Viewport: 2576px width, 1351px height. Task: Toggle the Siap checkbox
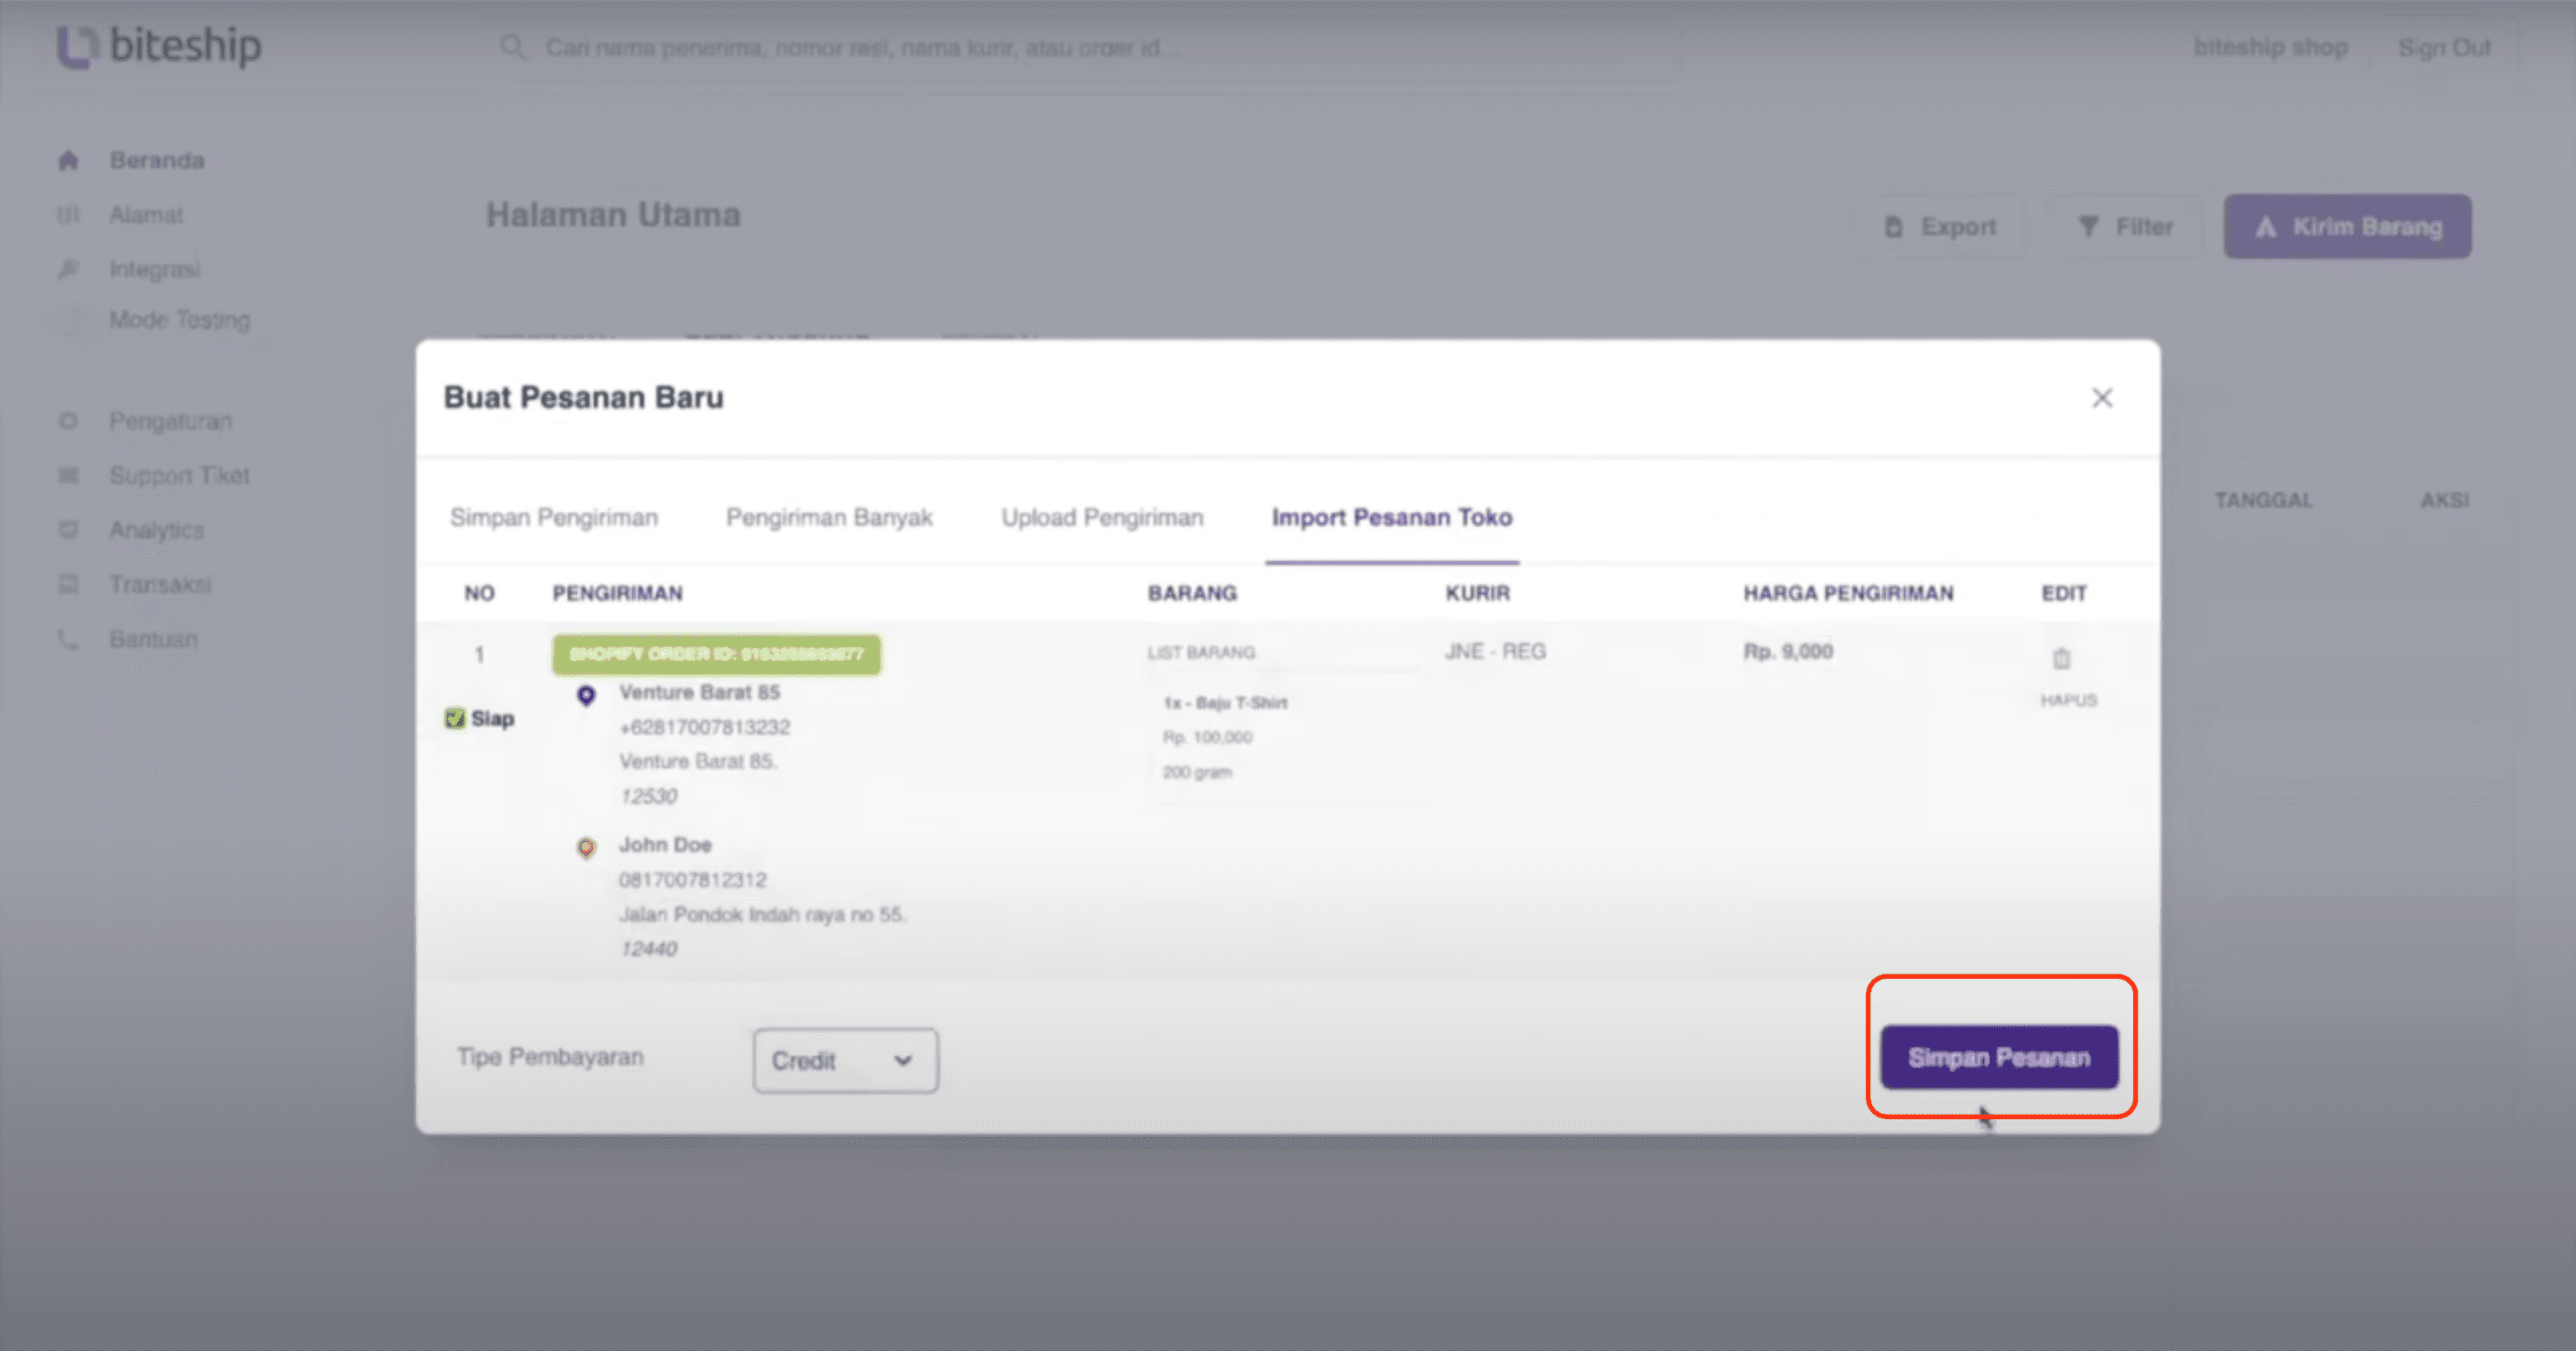pyautogui.click(x=455, y=719)
